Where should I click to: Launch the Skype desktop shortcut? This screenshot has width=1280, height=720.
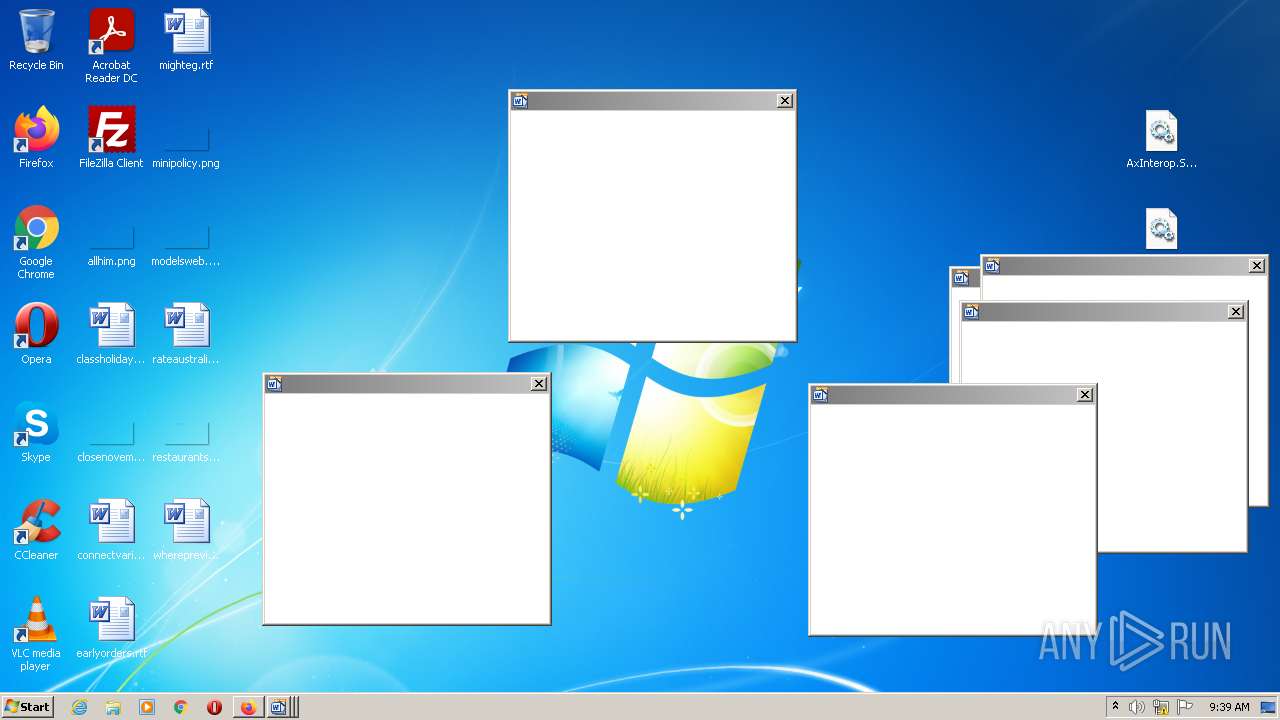36,432
